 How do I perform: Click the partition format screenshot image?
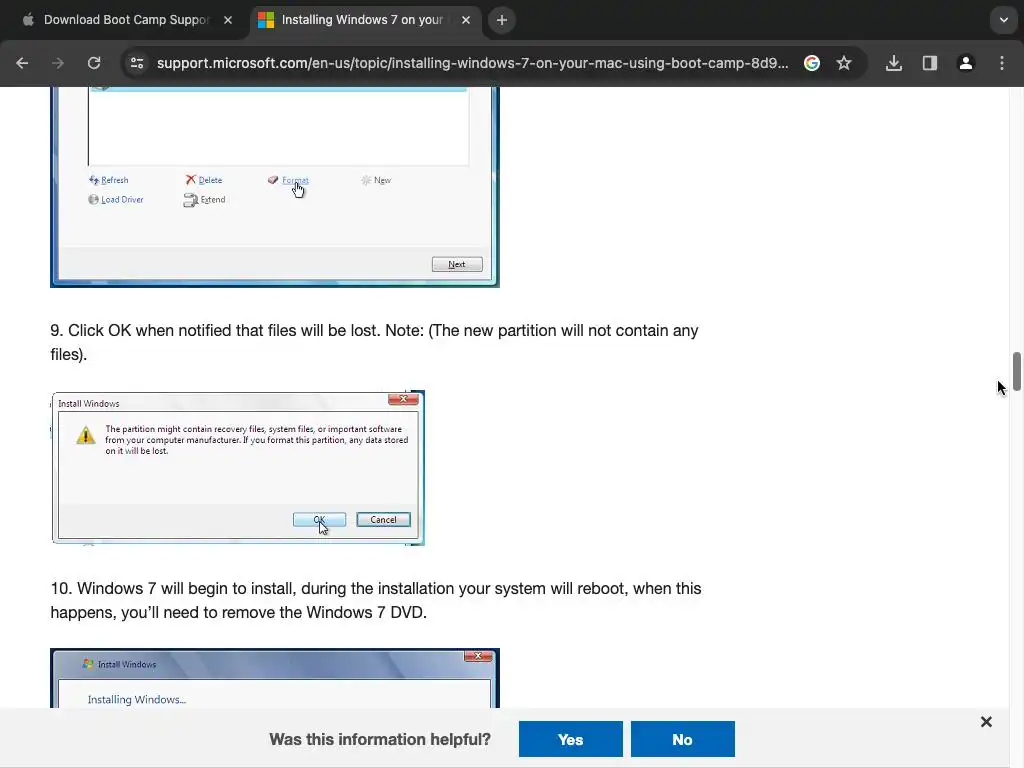point(275,187)
